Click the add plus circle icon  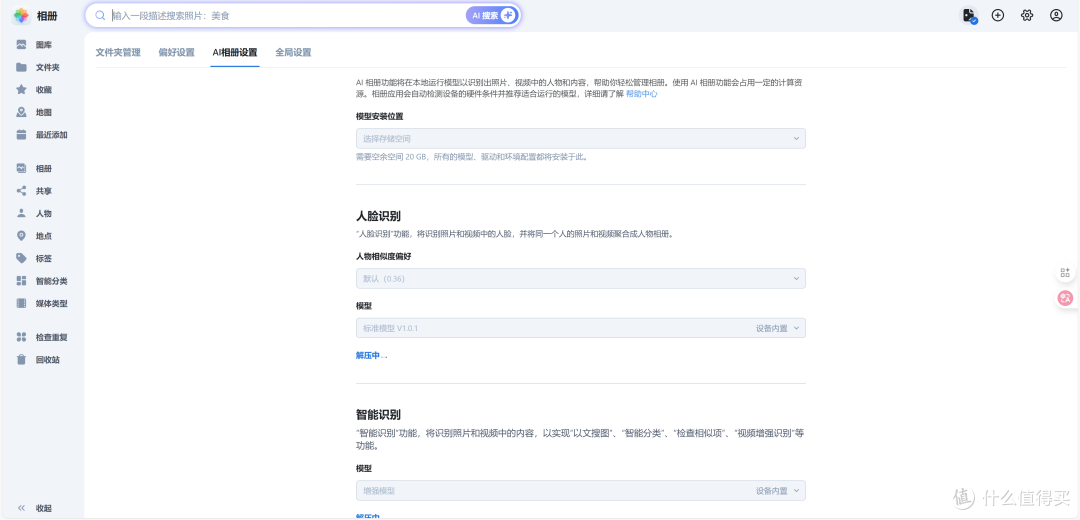pyautogui.click(x=997, y=15)
